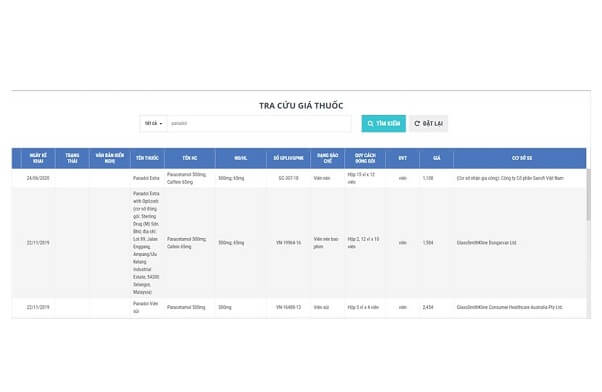Click the Cơ sở SX column header
The width and height of the screenshot is (602, 392).
pyautogui.click(x=522, y=158)
